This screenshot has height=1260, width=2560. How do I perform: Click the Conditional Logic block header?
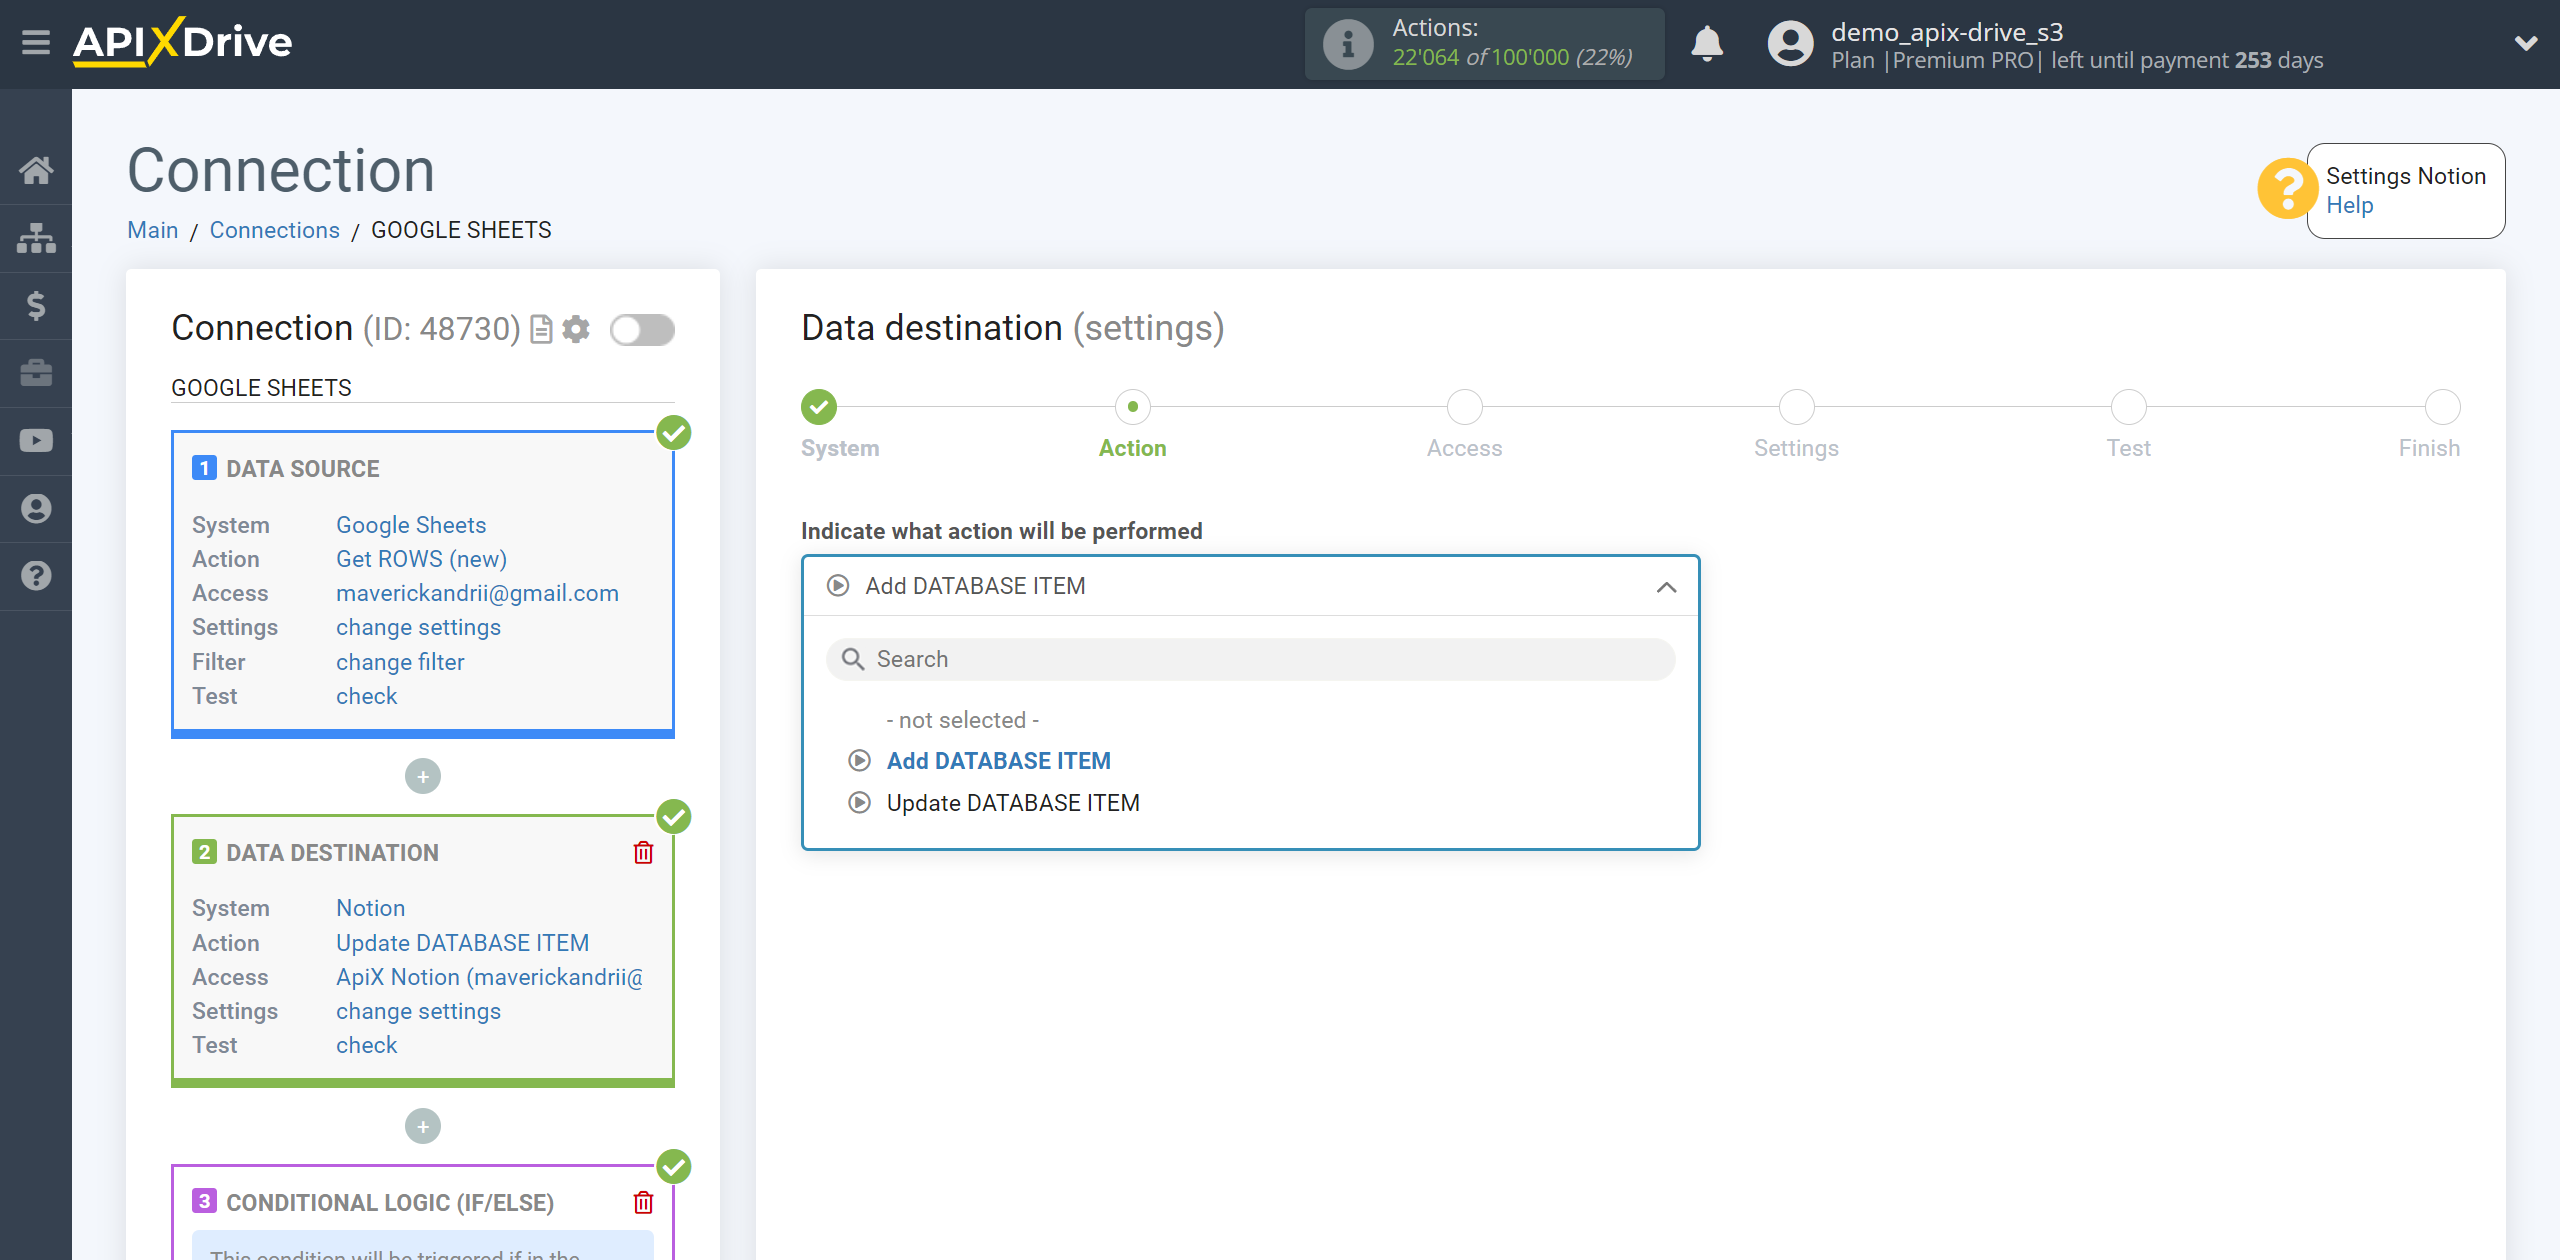pos(390,1203)
